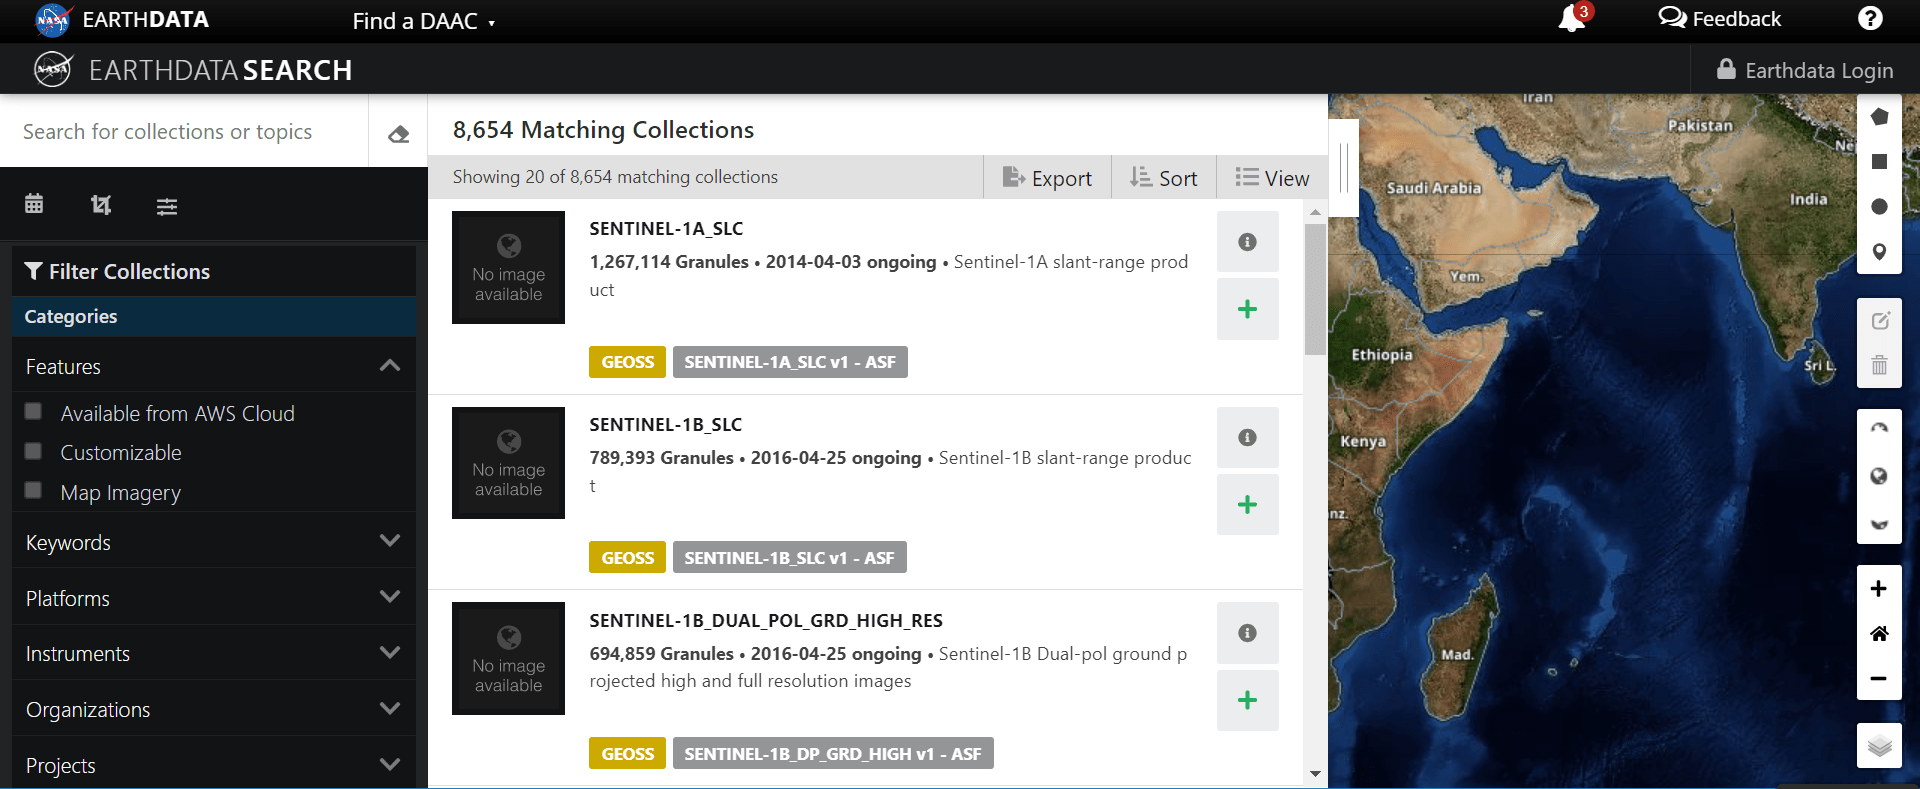Screen dimensions: 1920x789
Task: Enable Available from AWS Cloud filter
Action: (34, 412)
